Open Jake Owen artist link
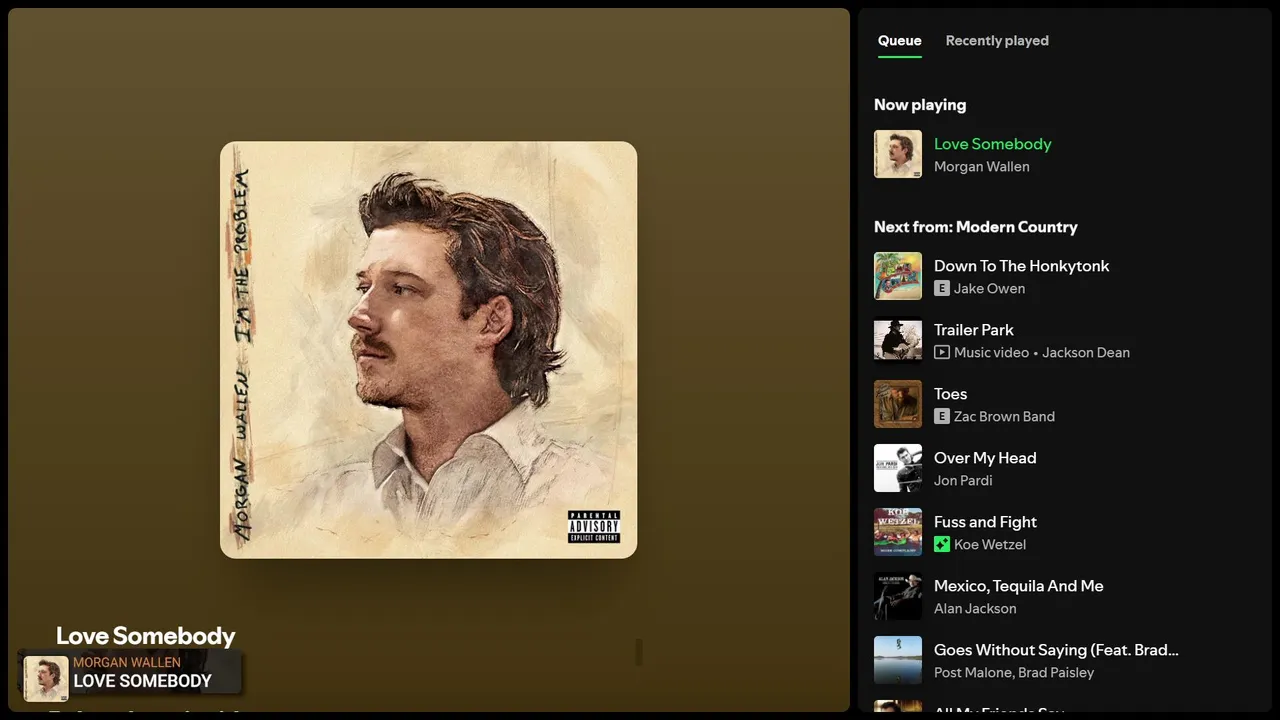 pos(989,289)
